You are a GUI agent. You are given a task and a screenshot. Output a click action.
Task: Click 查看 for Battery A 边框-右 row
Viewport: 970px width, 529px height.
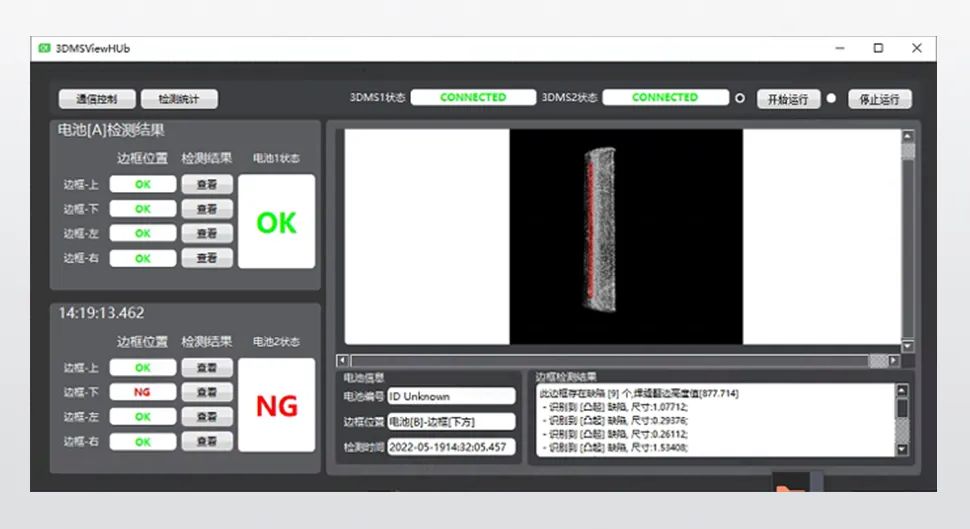[207, 258]
